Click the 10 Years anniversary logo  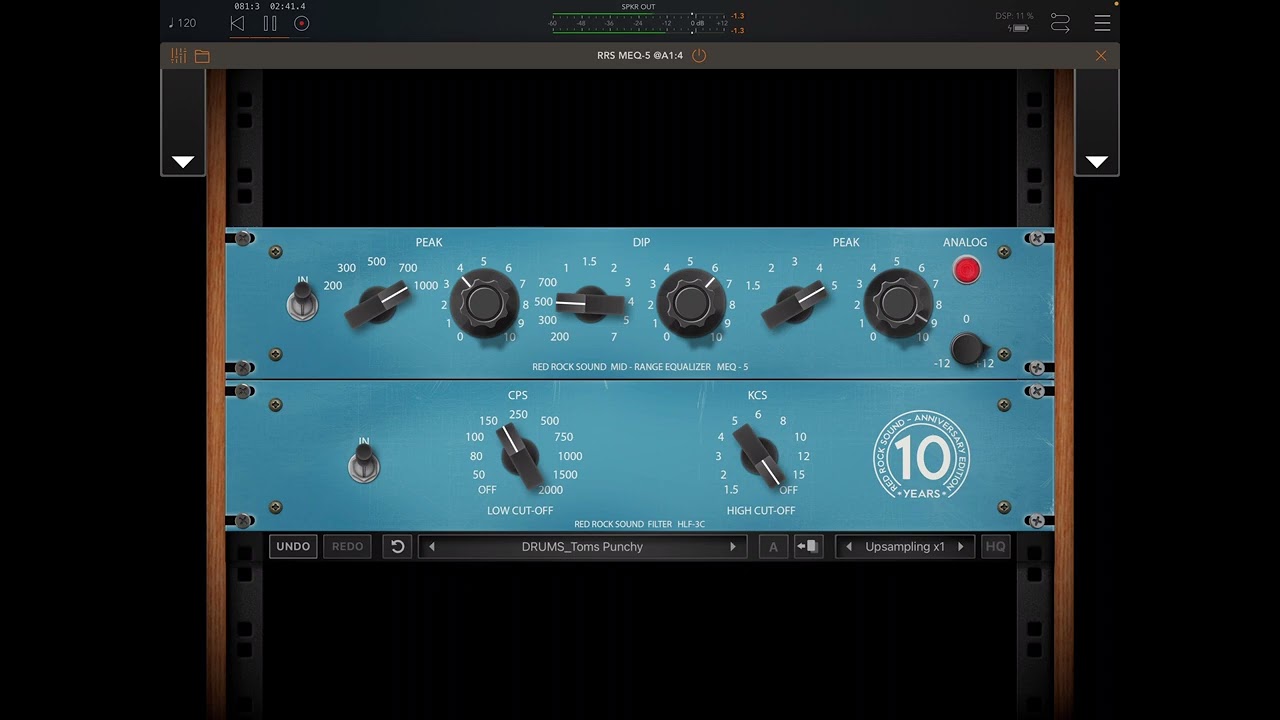click(921, 457)
